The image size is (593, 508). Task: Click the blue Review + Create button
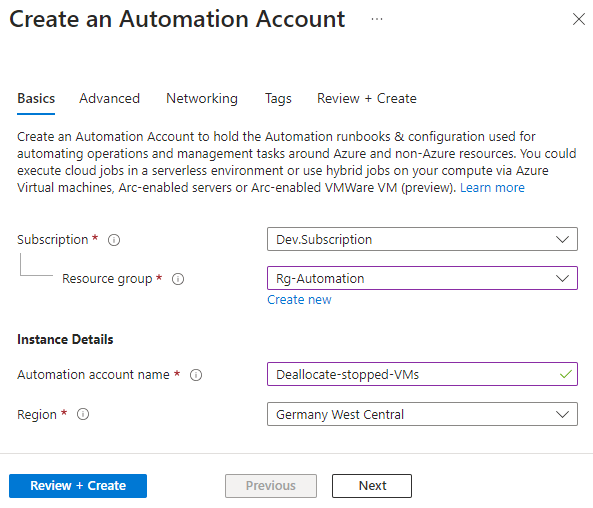78,486
